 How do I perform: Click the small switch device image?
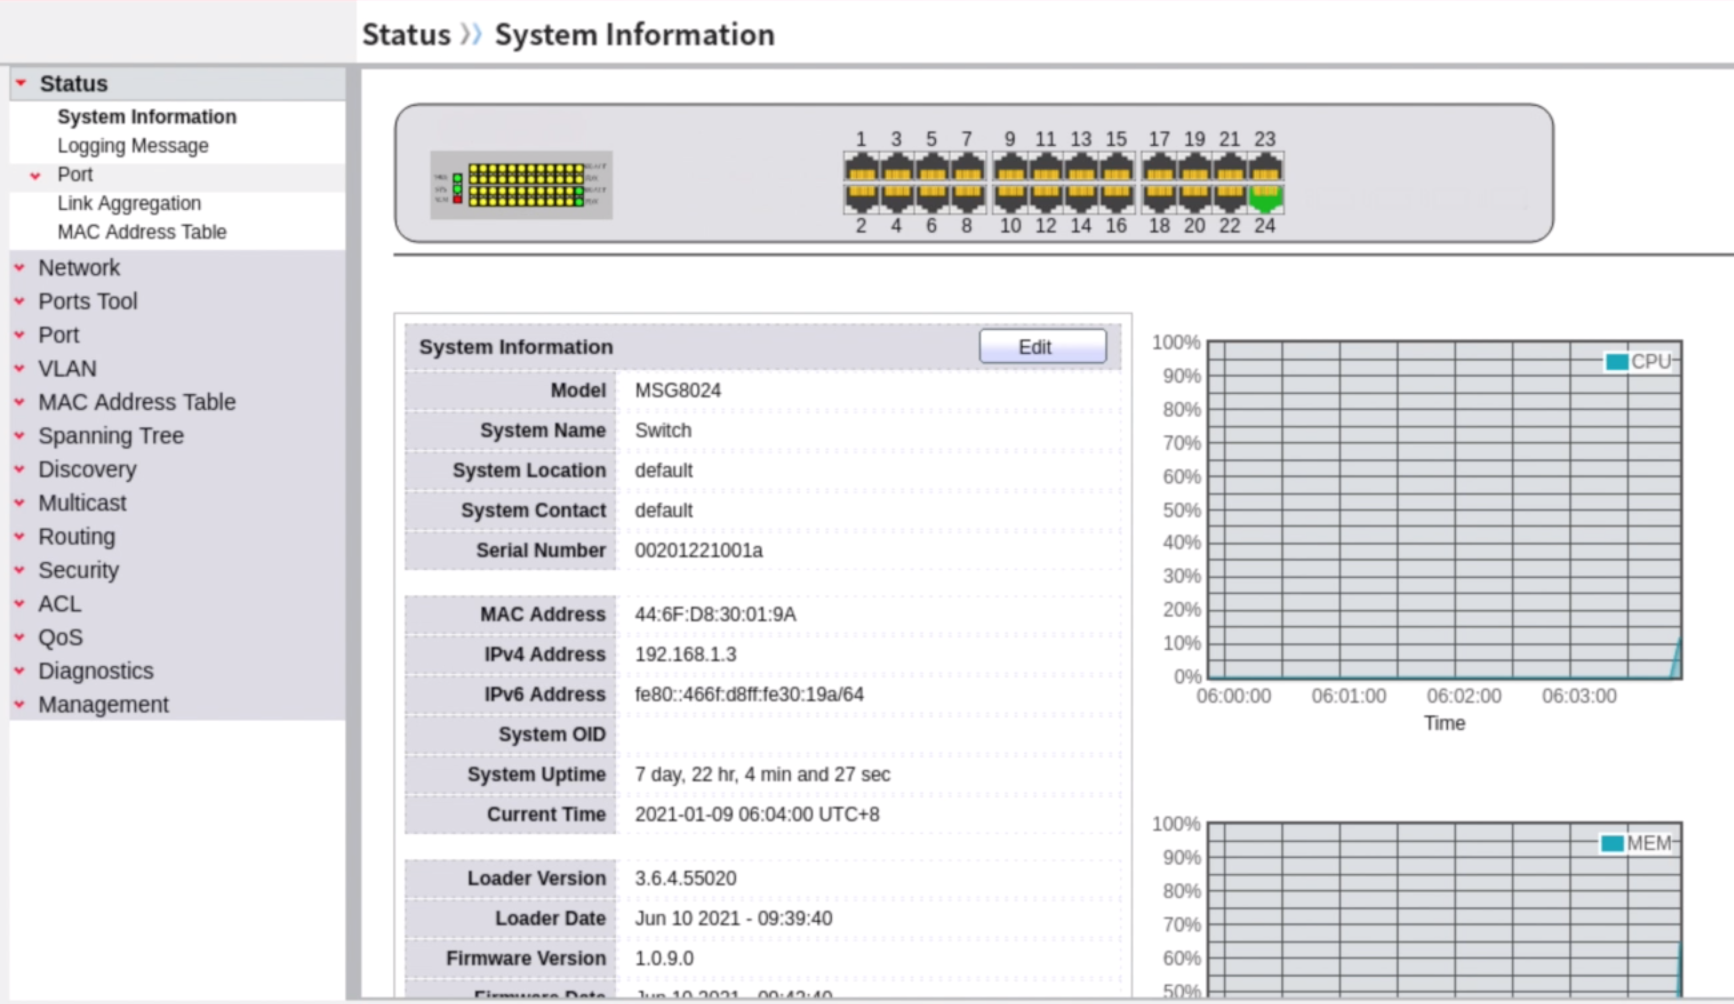521,184
